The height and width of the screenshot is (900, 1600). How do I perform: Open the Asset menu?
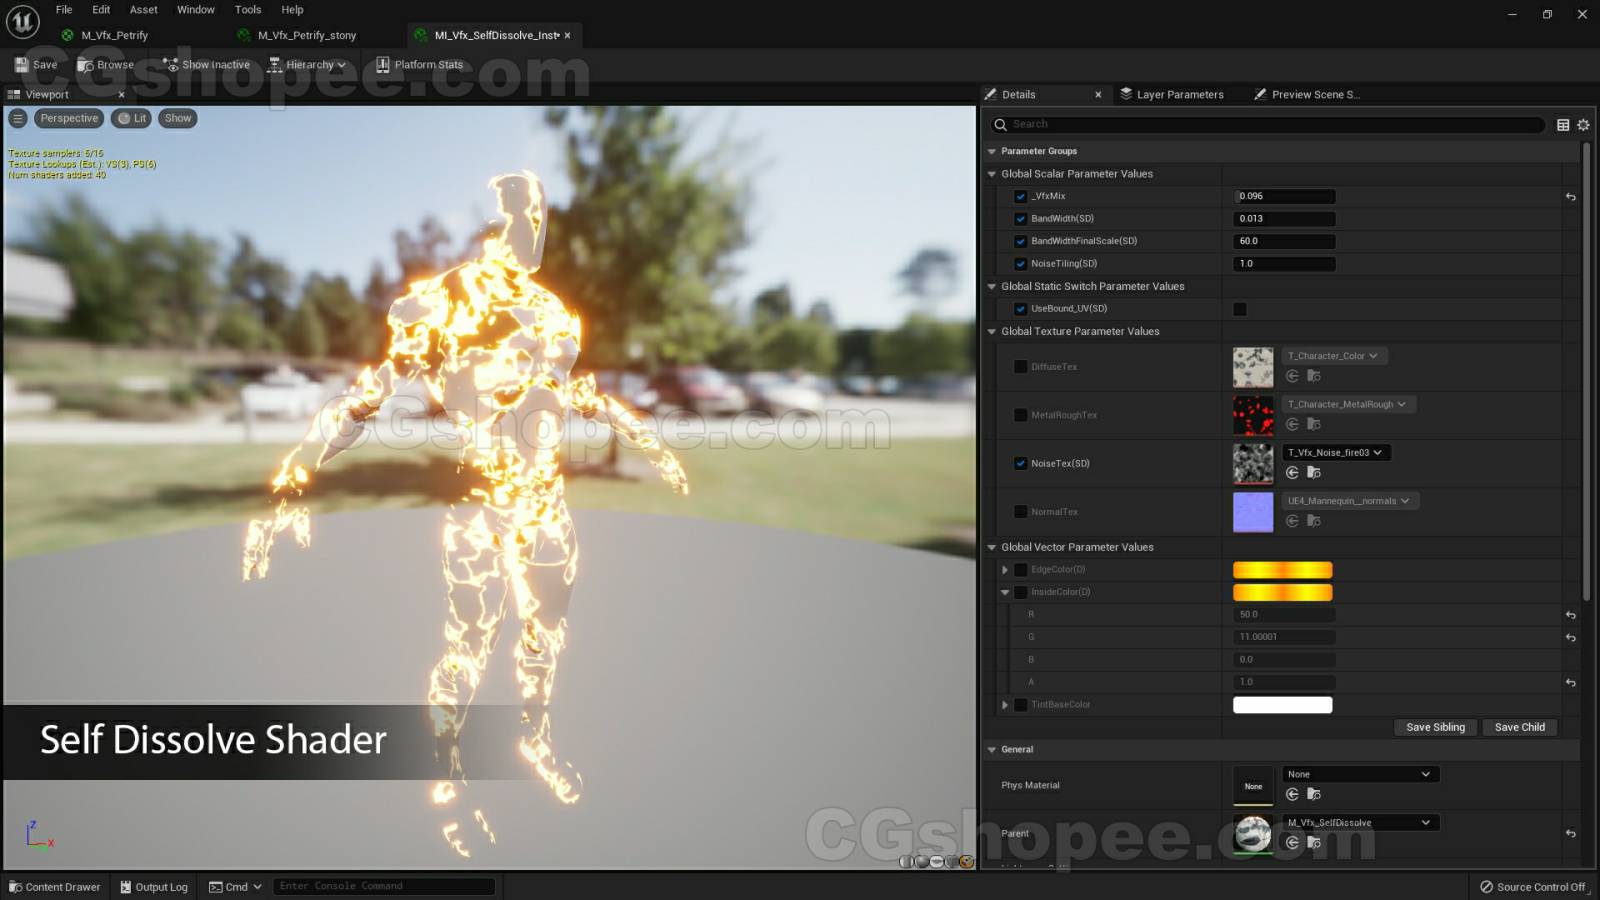point(144,10)
